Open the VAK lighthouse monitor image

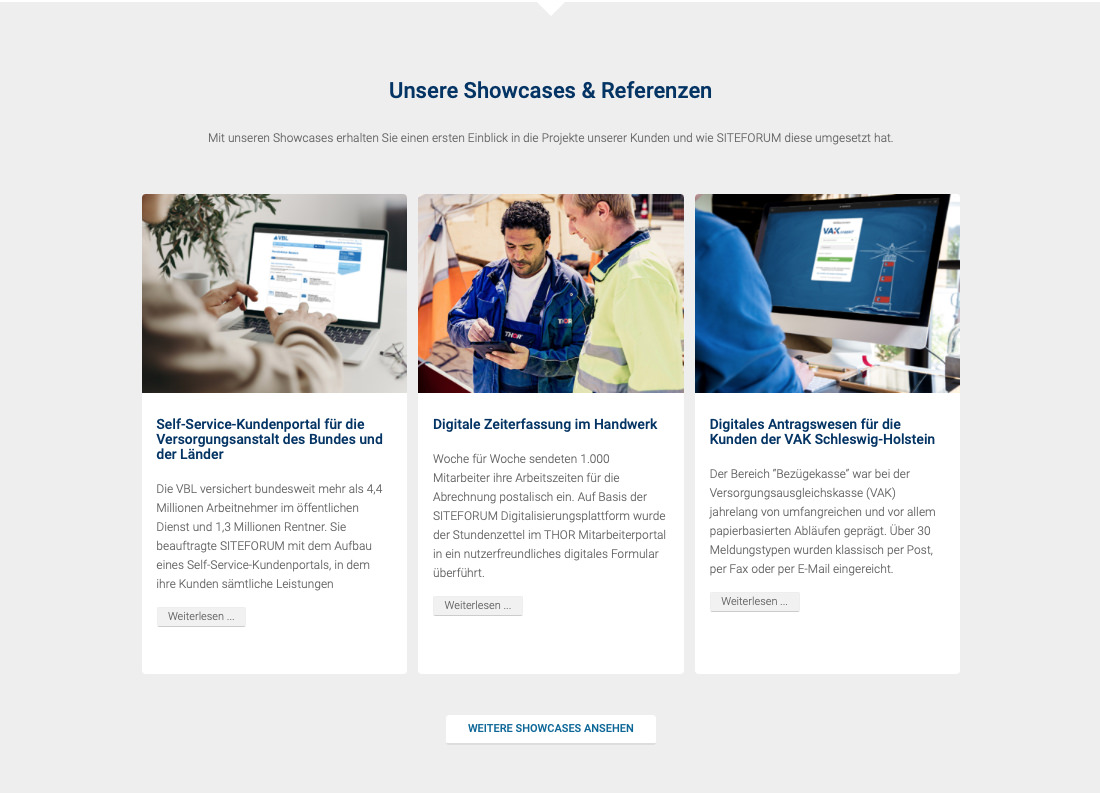tap(827, 293)
